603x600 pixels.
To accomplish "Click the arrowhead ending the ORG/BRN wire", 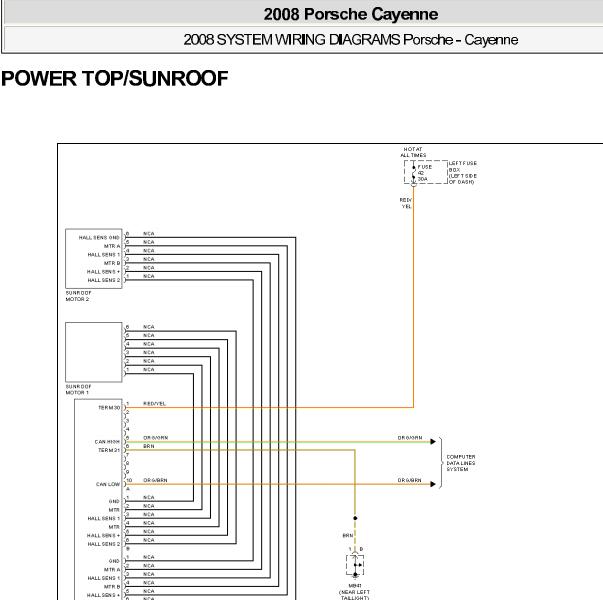I will (433, 484).
